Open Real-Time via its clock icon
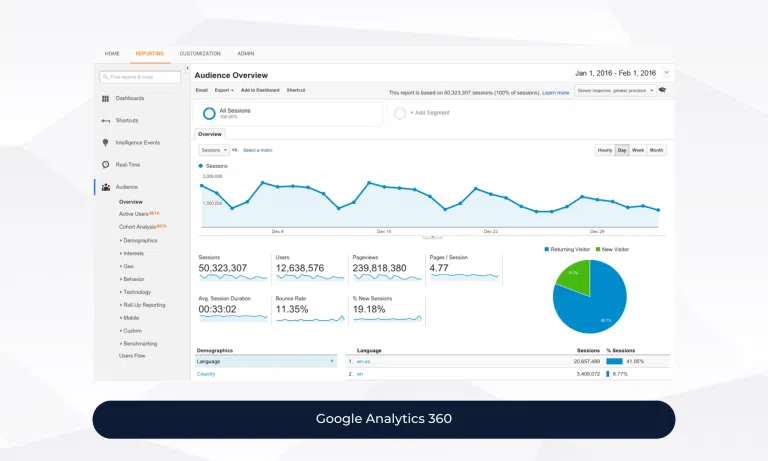The width and height of the screenshot is (768, 461). coord(106,165)
